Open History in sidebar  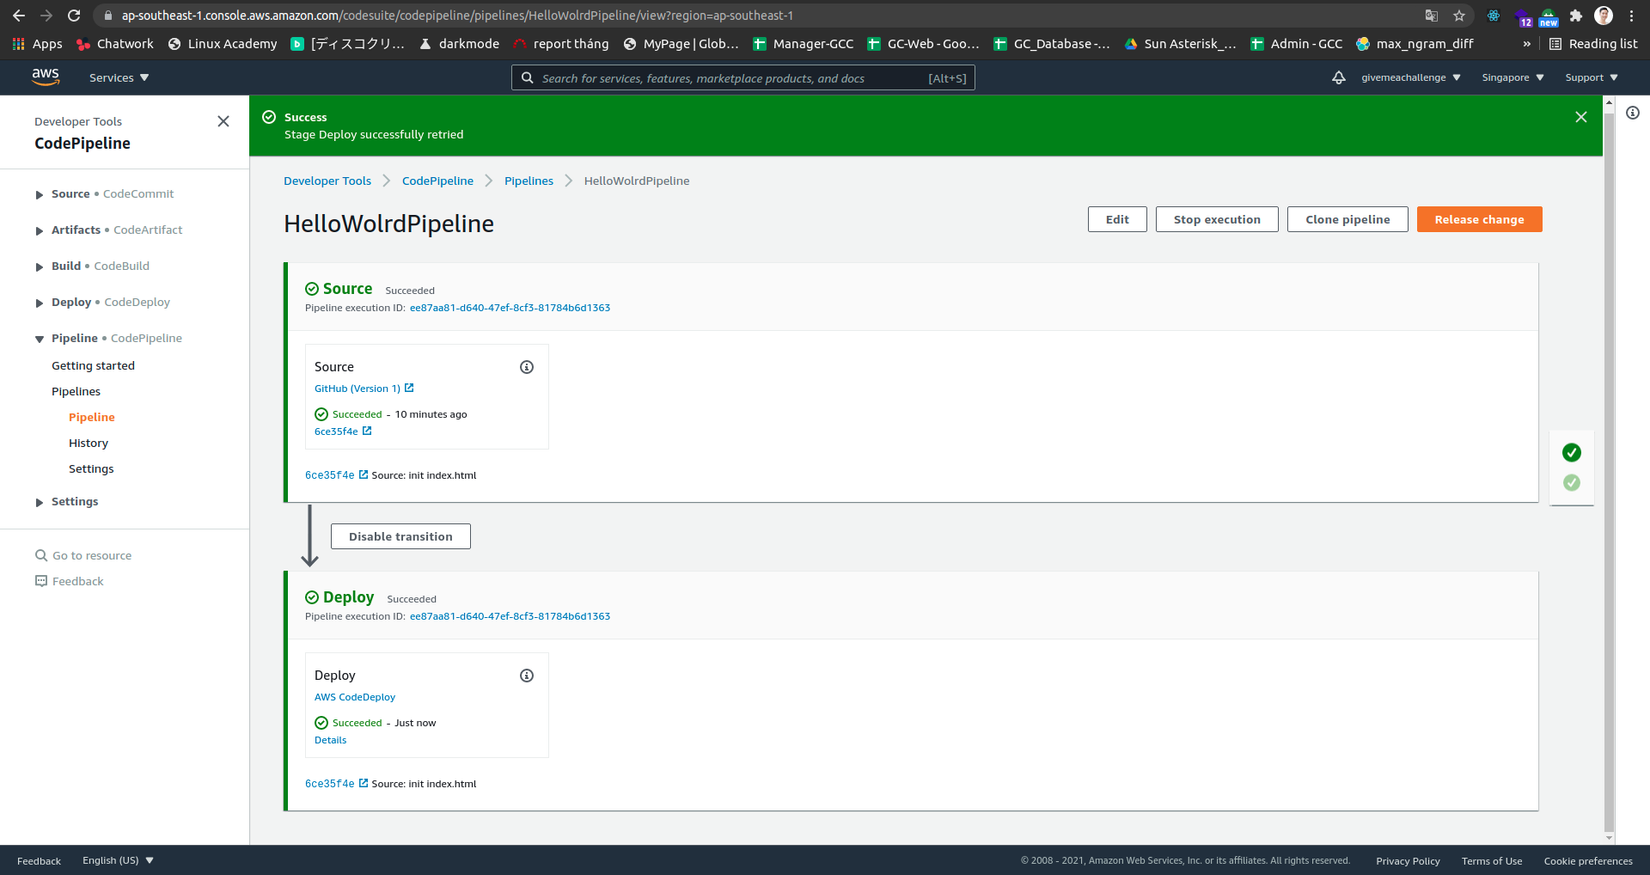coord(88,443)
